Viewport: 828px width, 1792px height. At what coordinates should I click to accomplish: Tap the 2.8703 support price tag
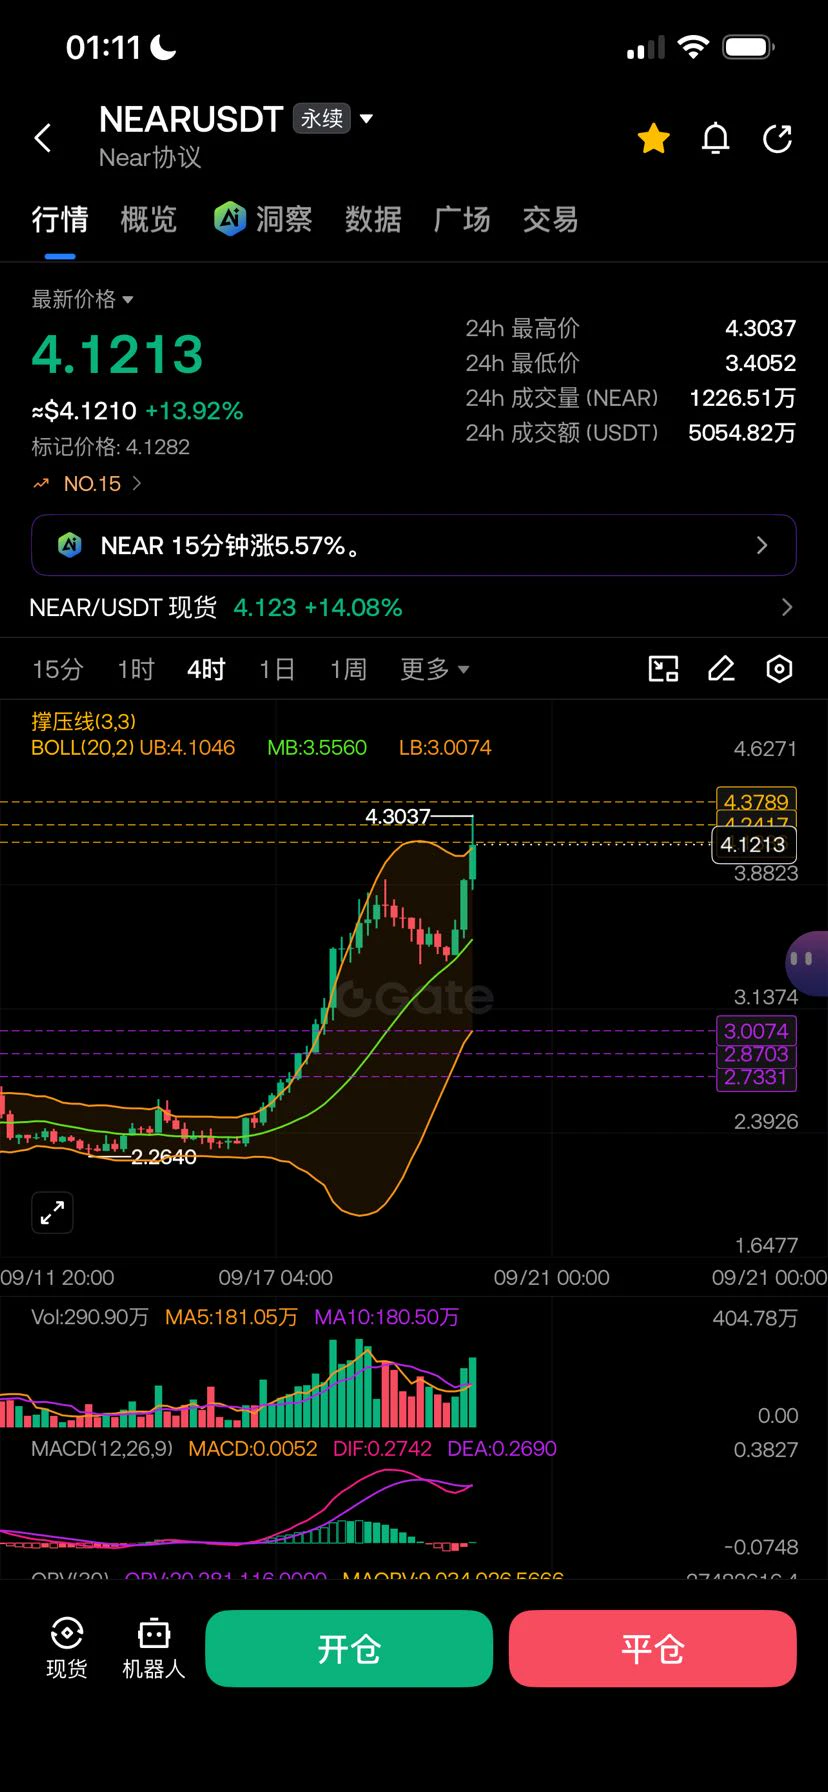click(x=756, y=1054)
